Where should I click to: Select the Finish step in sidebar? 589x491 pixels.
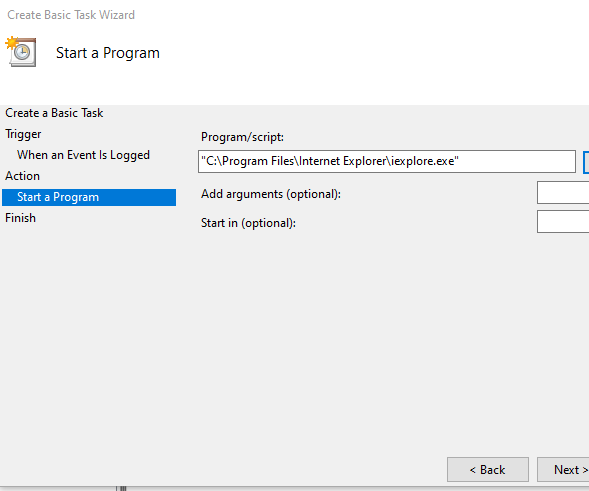click(x=21, y=218)
